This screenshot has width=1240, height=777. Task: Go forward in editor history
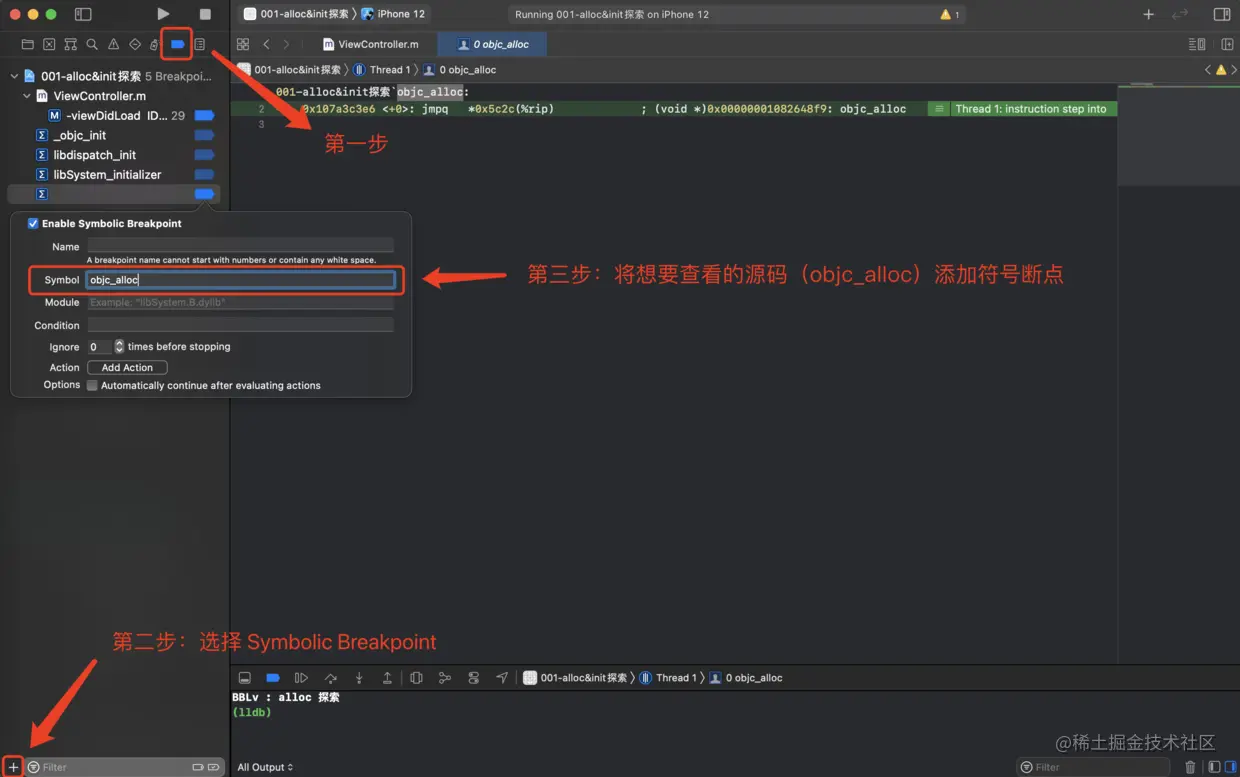coord(286,44)
